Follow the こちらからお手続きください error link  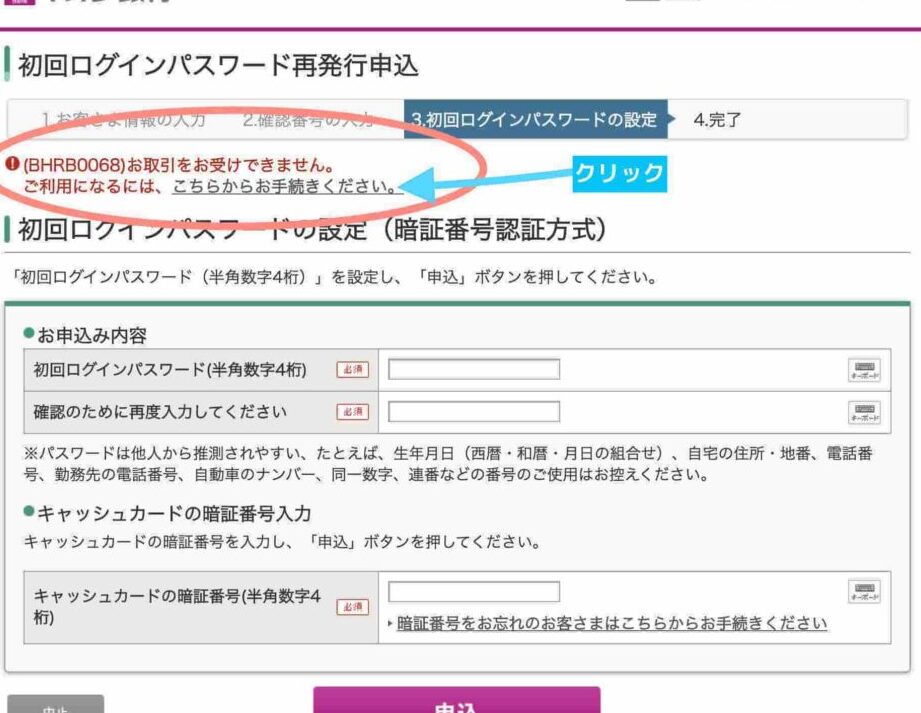pos(283,186)
